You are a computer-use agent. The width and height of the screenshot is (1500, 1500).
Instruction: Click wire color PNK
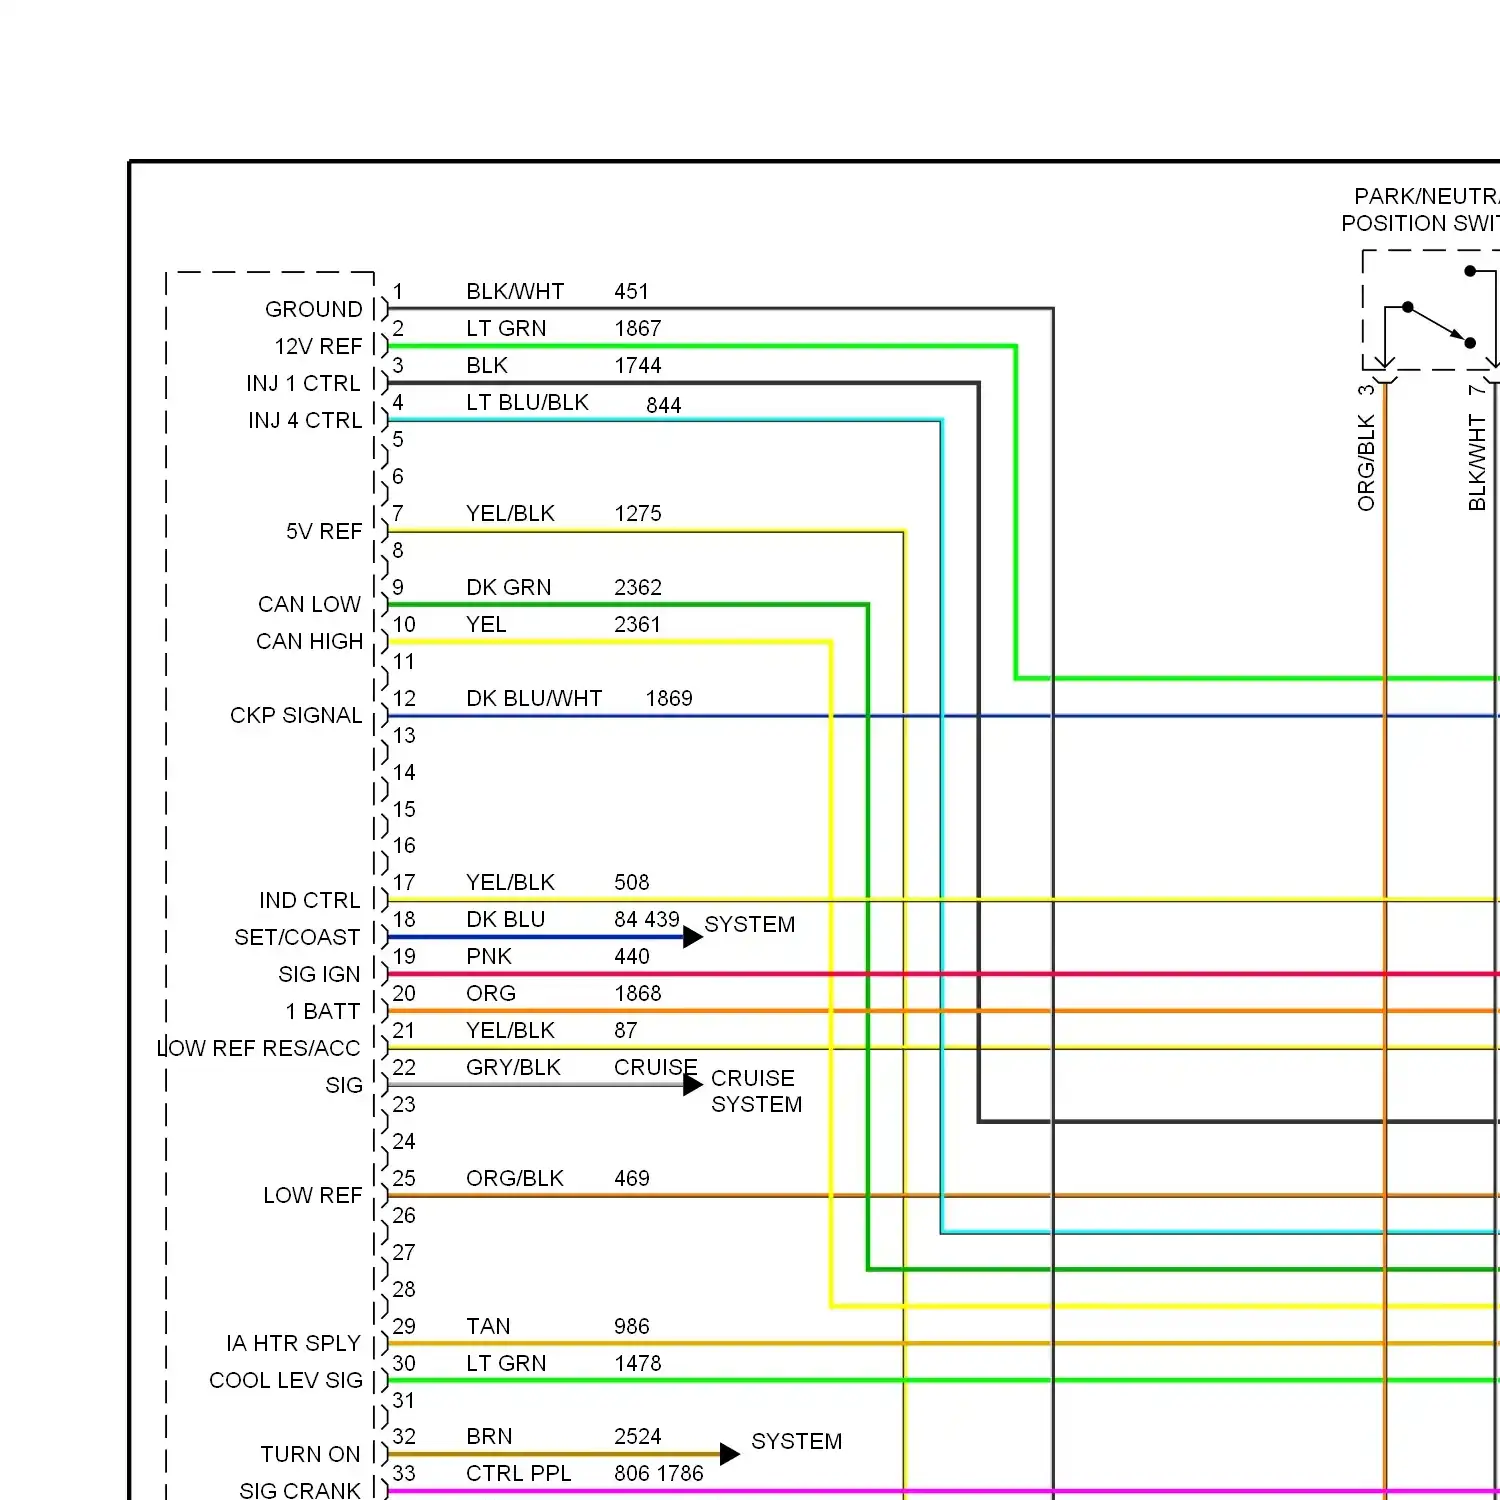pos(489,956)
